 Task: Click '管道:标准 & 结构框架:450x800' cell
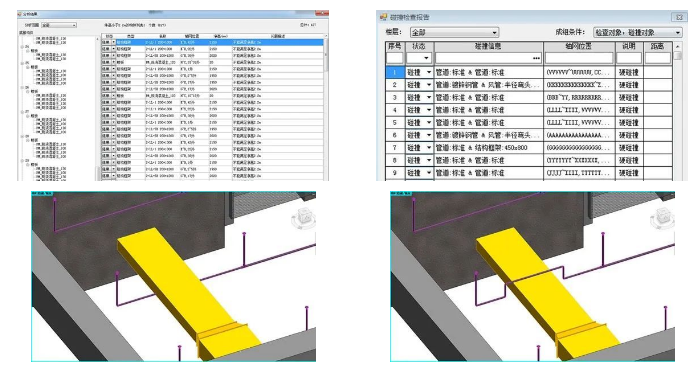pos(488,148)
